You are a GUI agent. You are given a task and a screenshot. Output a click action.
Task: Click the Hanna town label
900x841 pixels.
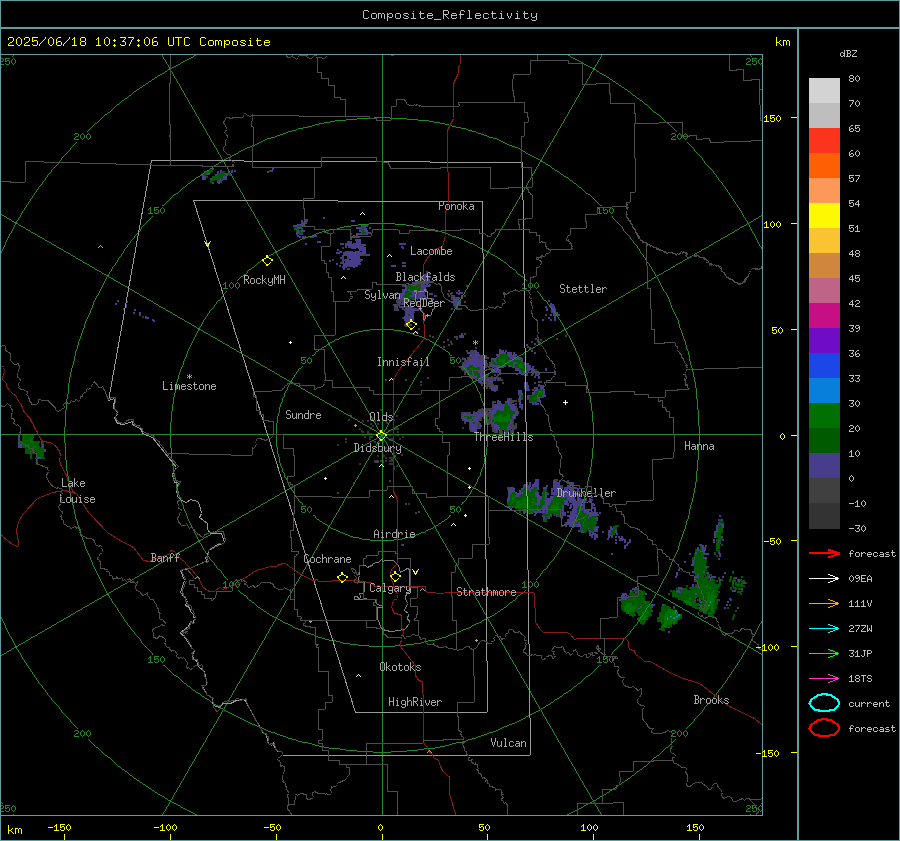tap(699, 446)
